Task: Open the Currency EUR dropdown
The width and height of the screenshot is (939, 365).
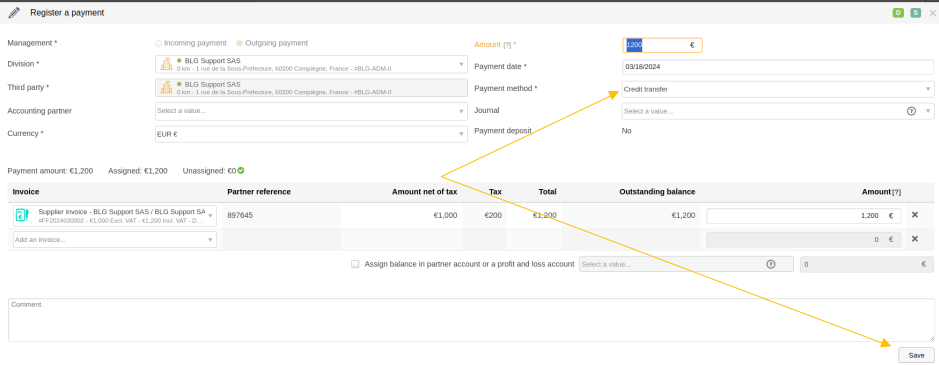Action: coord(311,134)
